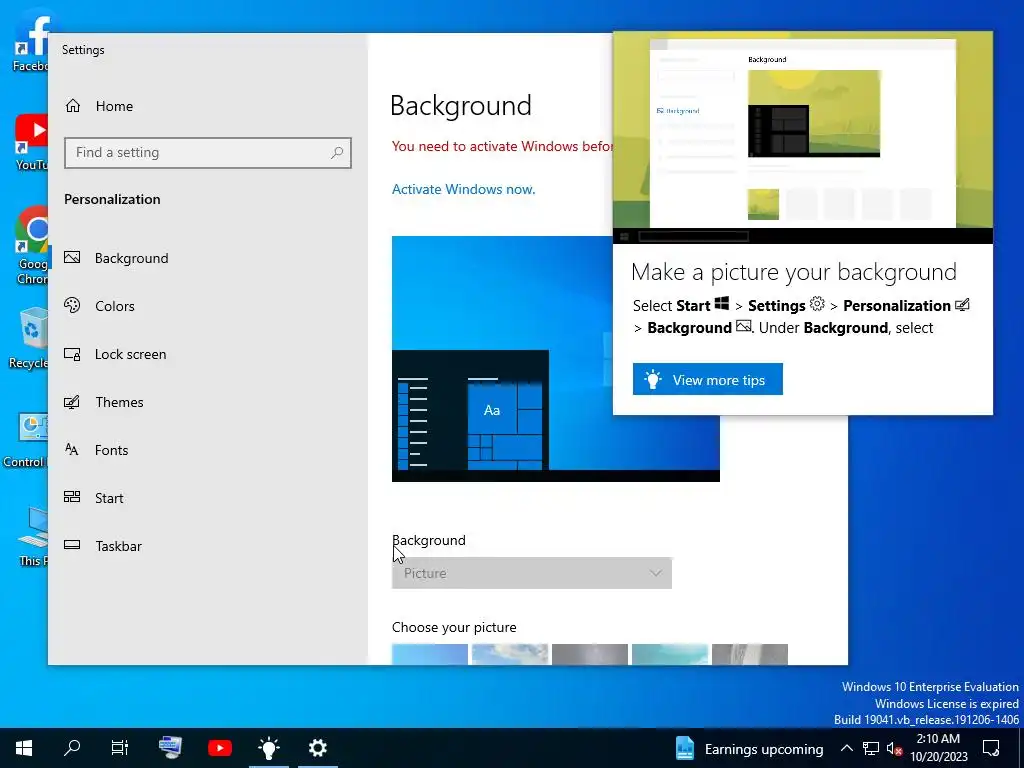Screen dimensions: 1024x768
Task: Click the desktop background preview image
Action: (556, 359)
